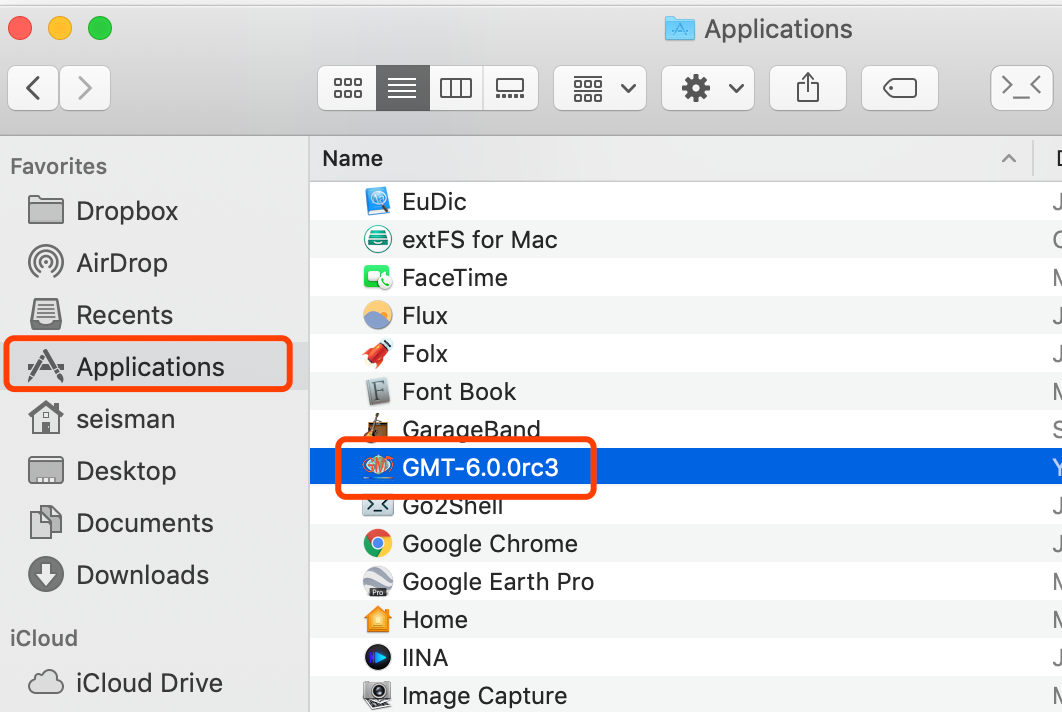Image resolution: width=1062 pixels, height=712 pixels.
Task: Open Go2Shell terminal toolbar icon
Action: (x=1021, y=88)
